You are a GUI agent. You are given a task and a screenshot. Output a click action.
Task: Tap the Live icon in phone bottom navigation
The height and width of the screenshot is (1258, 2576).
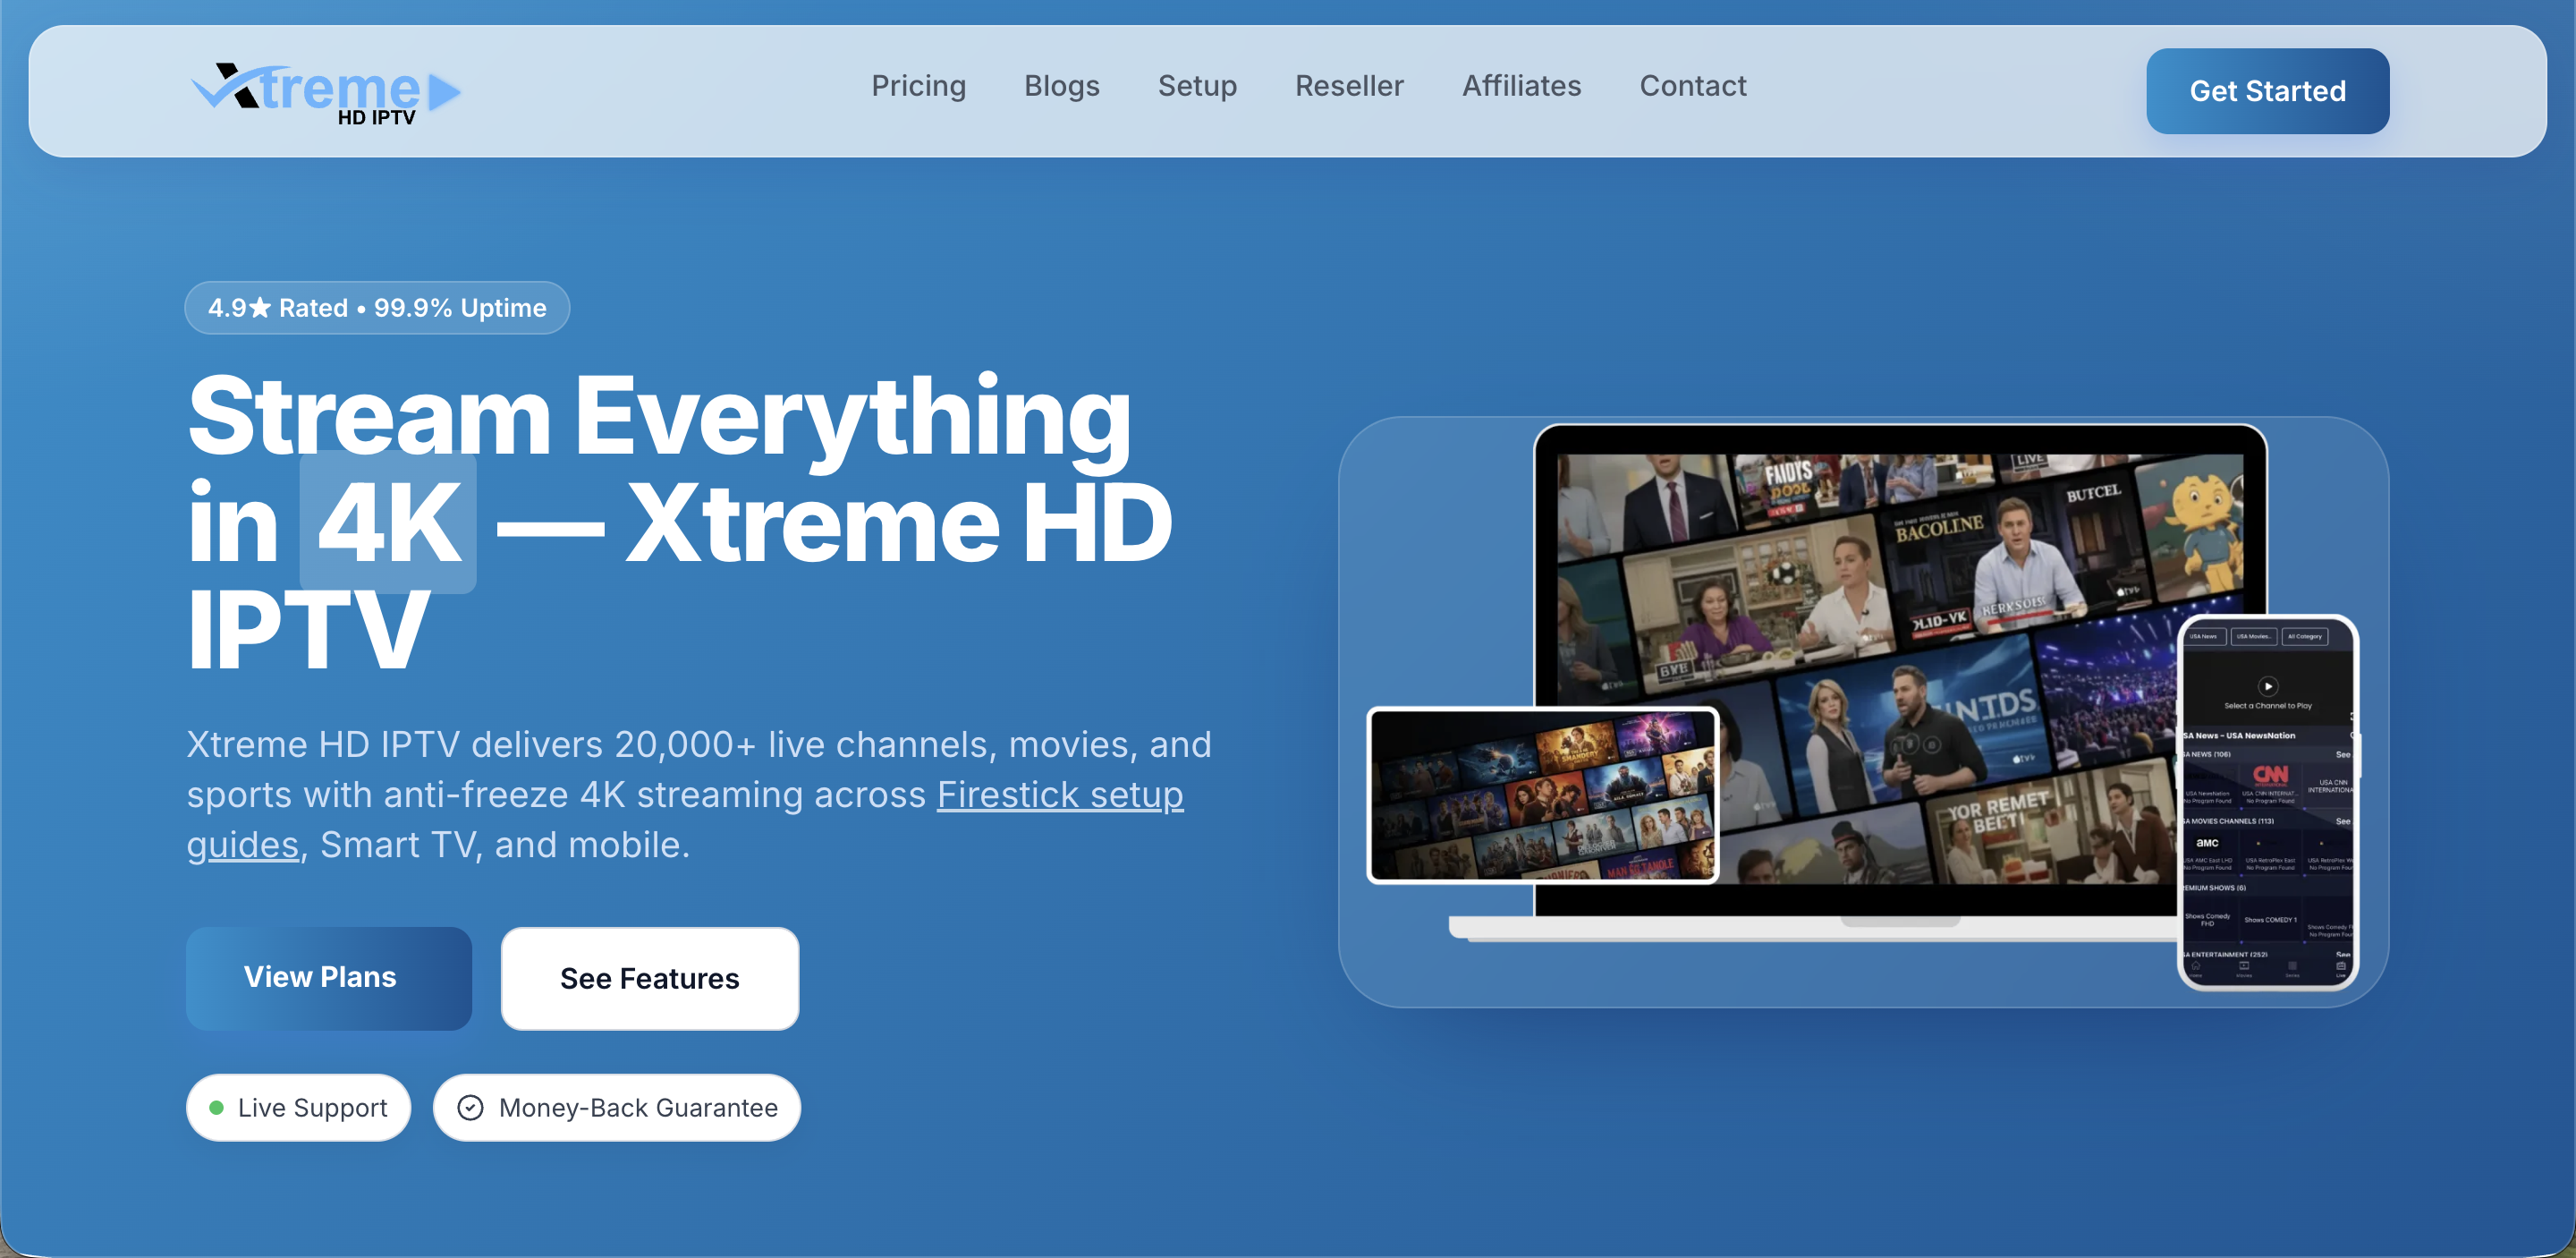(2340, 965)
